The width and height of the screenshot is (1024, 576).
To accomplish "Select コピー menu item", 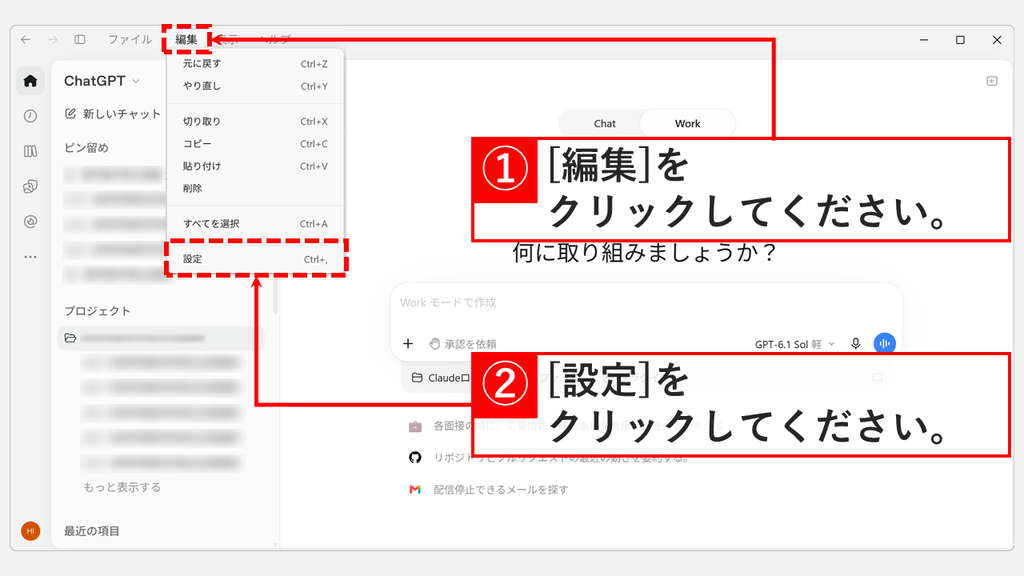I will coord(255,144).
